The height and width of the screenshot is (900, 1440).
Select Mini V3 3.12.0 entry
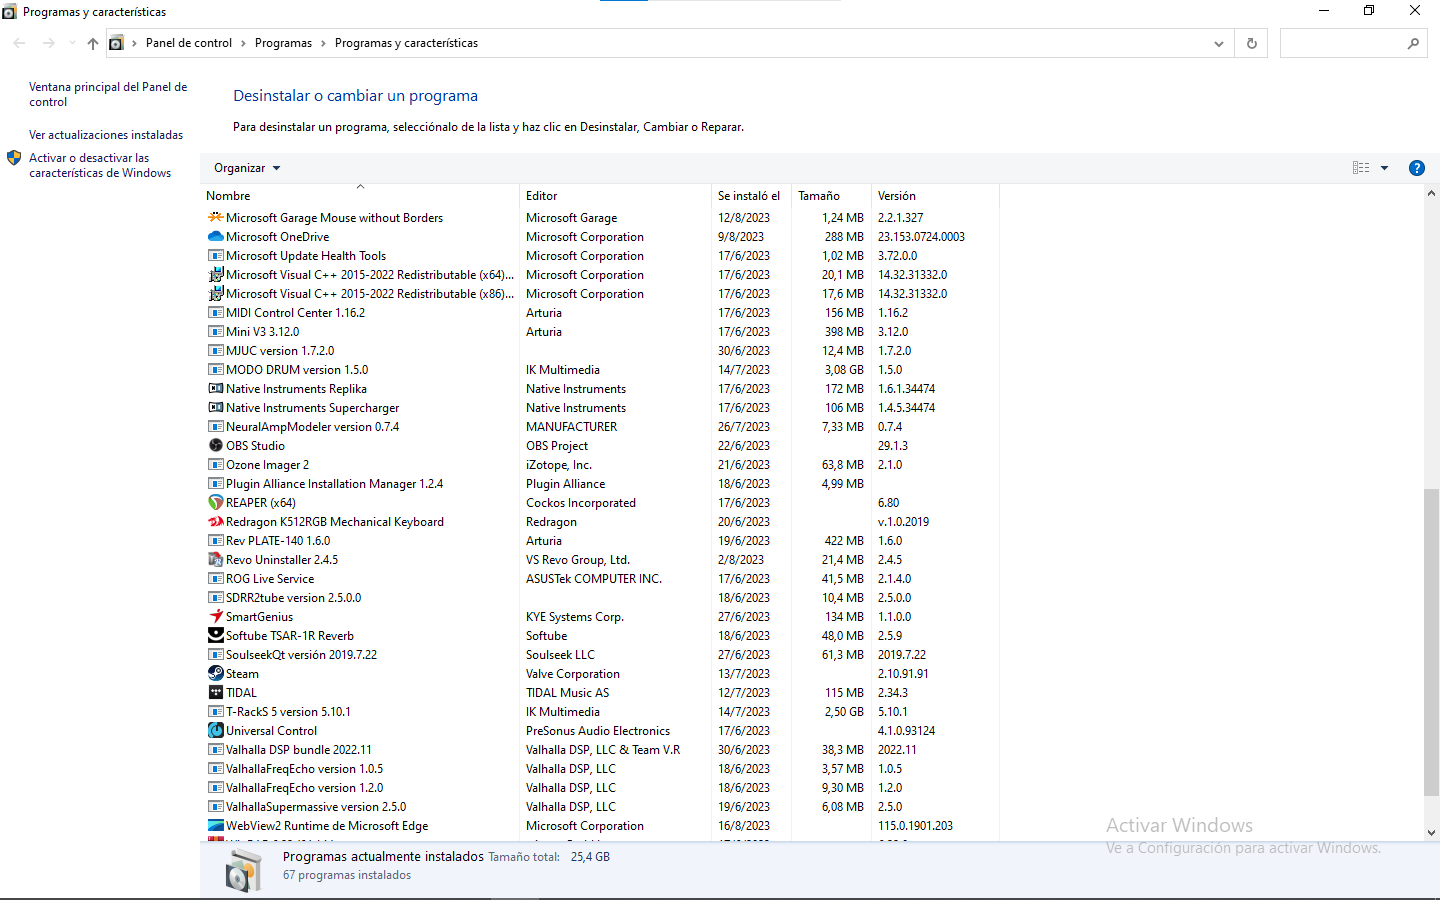coord(602,332)
